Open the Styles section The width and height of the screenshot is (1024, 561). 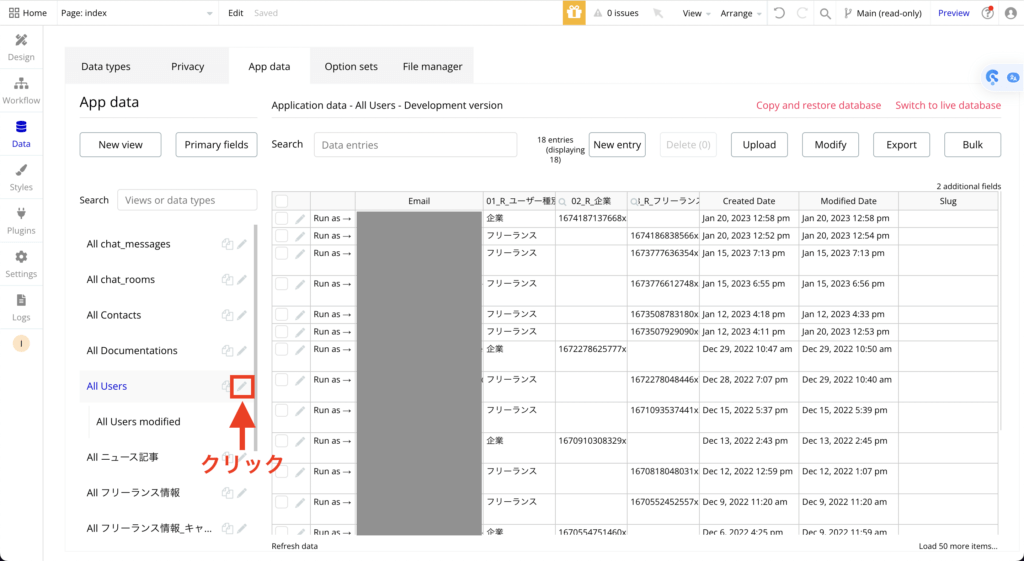click(x=21, y=178)
